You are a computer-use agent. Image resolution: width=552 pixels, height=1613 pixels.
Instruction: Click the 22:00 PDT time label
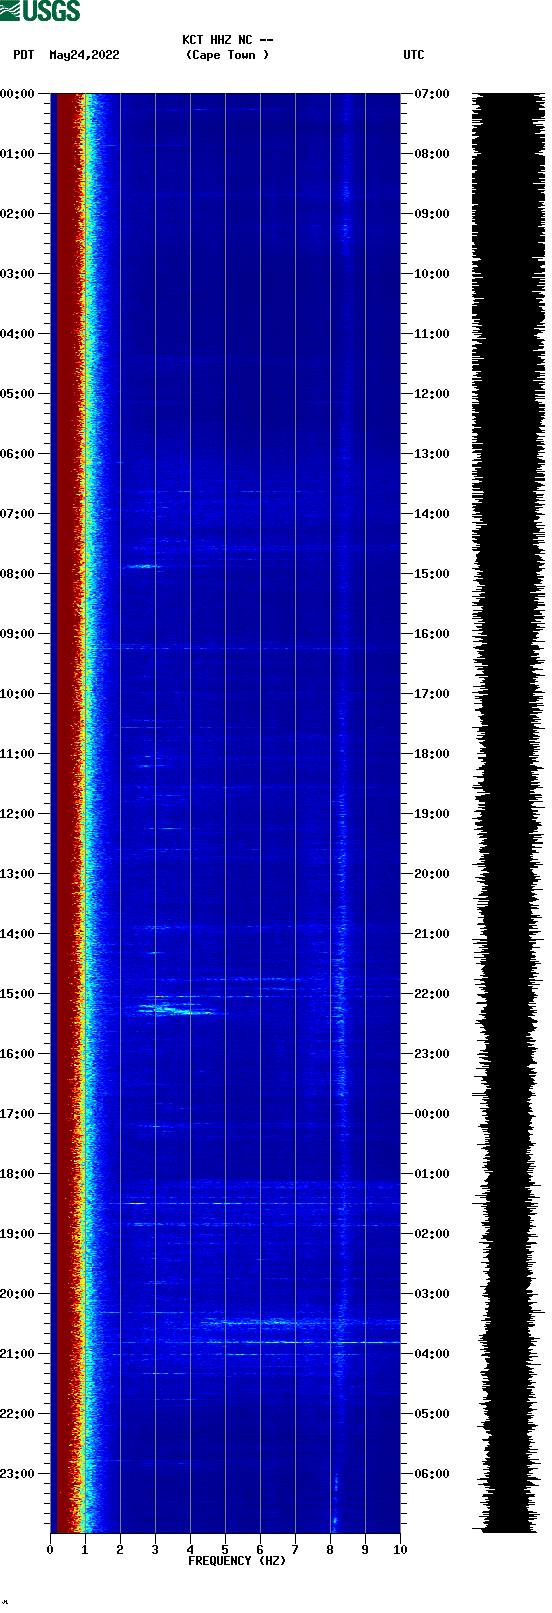[x=18, y=1414]
